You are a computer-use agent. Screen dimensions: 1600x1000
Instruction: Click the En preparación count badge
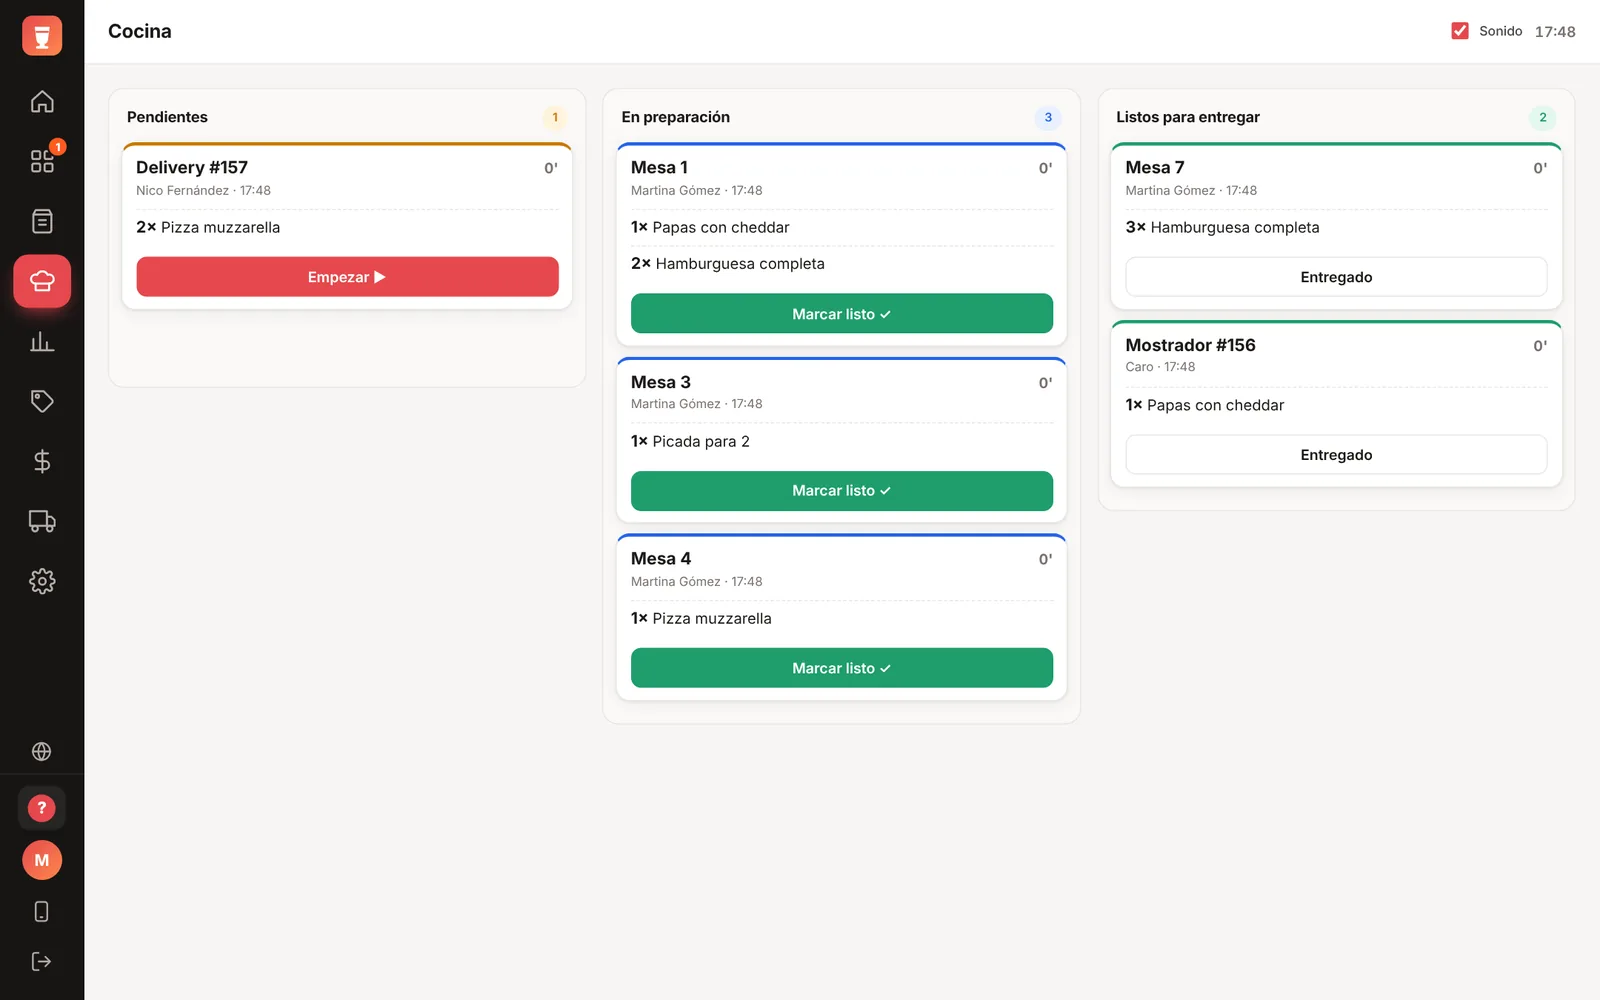1048,117
